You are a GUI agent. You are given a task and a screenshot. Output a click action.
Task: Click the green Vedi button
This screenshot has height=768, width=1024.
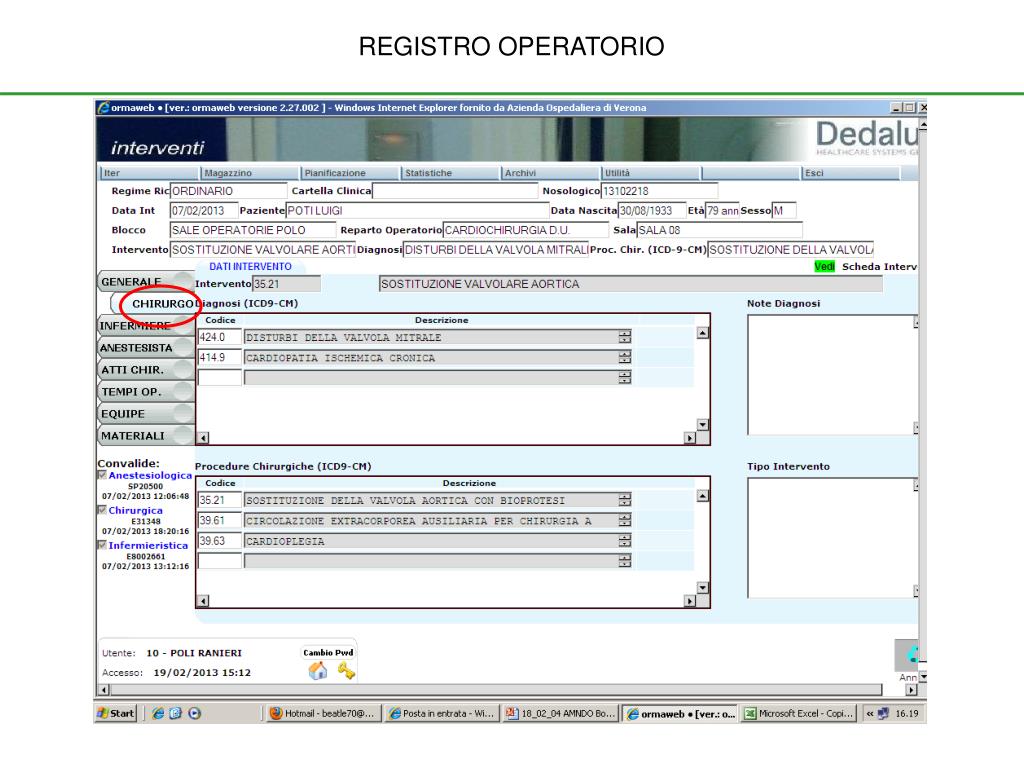coord(824,266)
